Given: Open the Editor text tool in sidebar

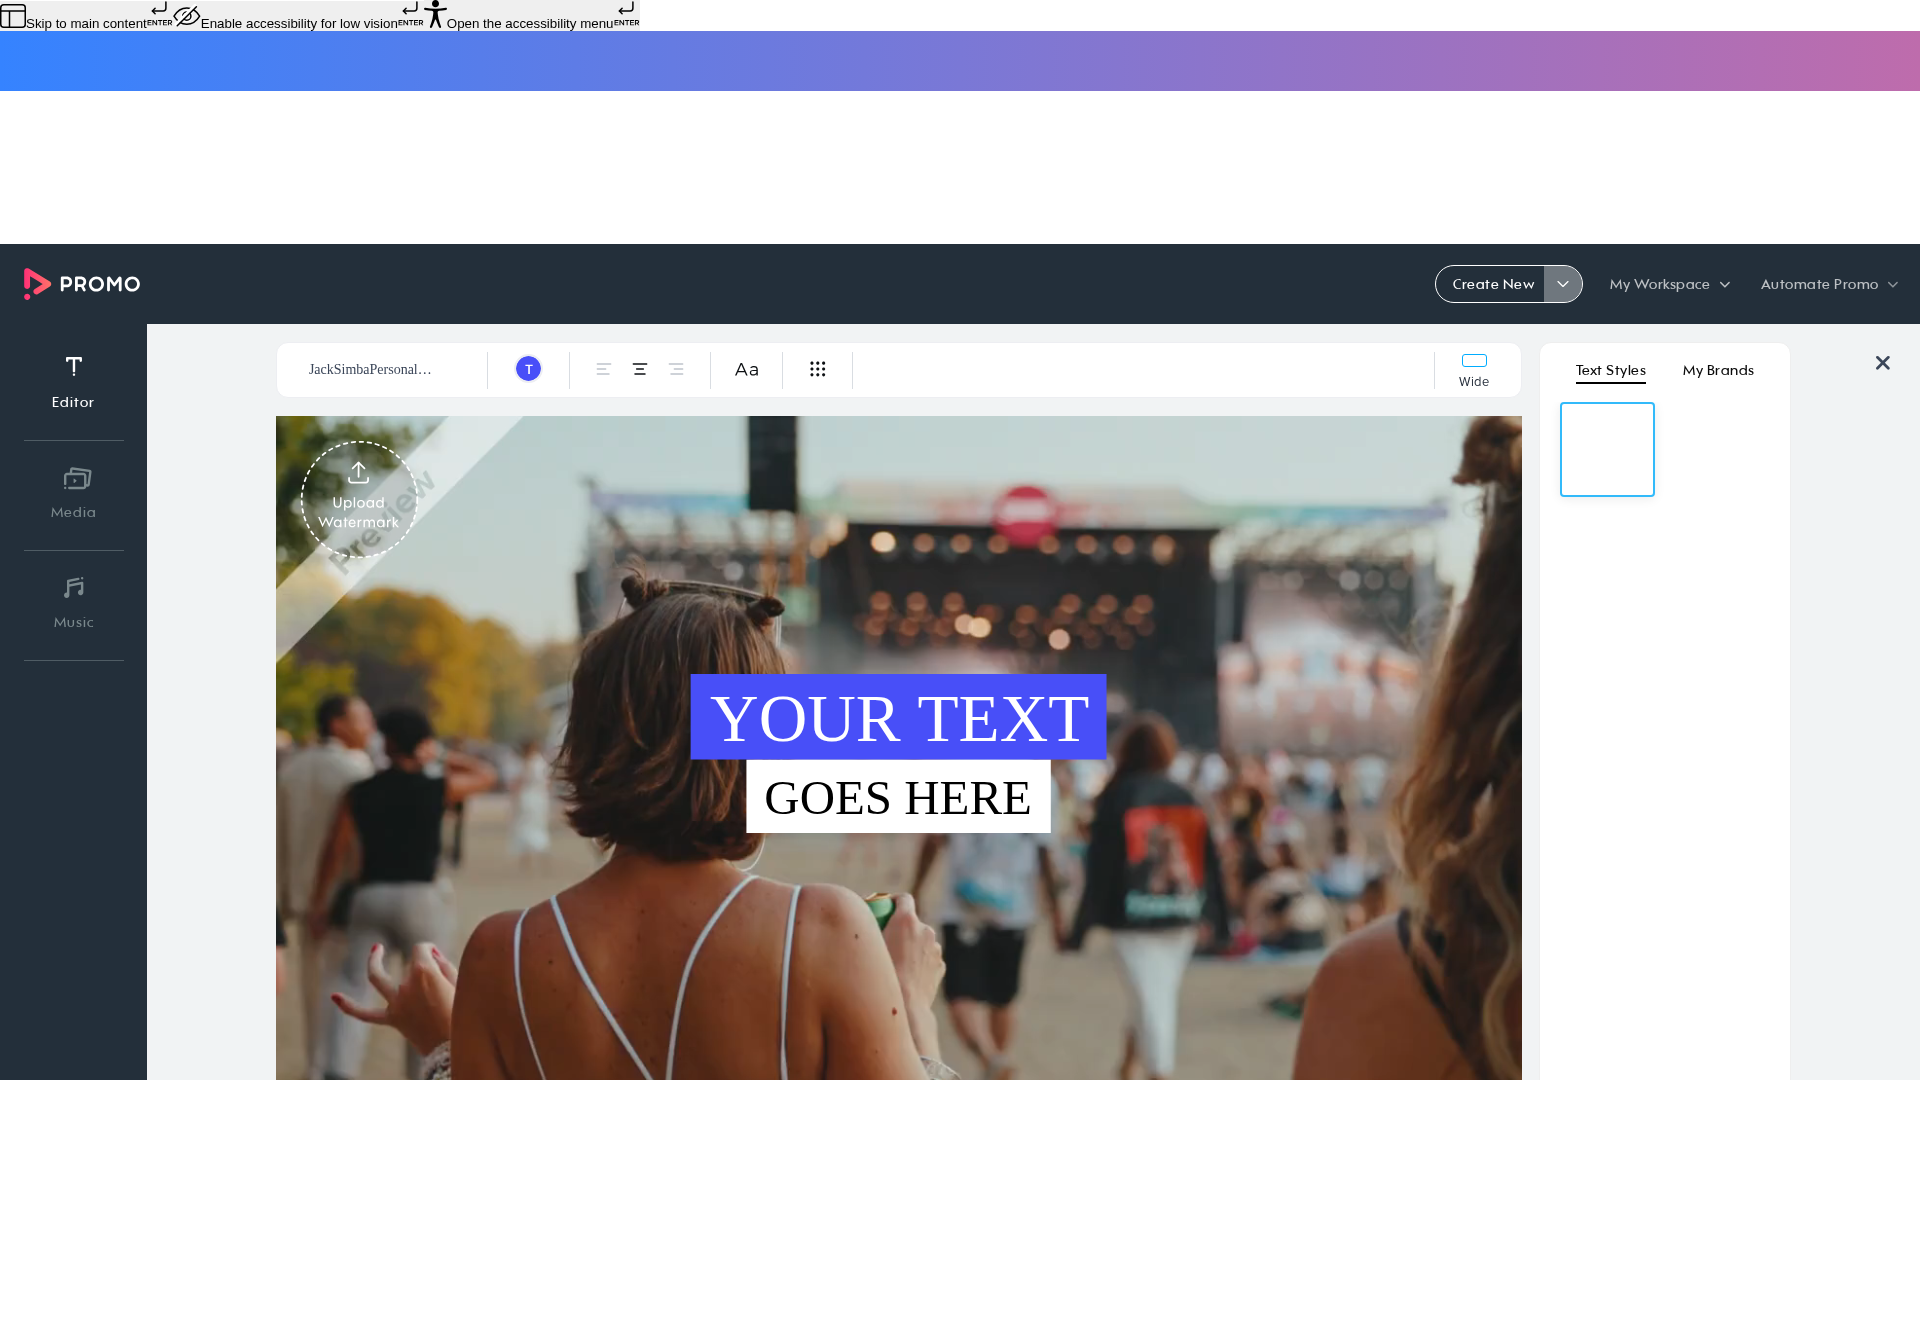Looking at the screenshot, I should [73, 382].
